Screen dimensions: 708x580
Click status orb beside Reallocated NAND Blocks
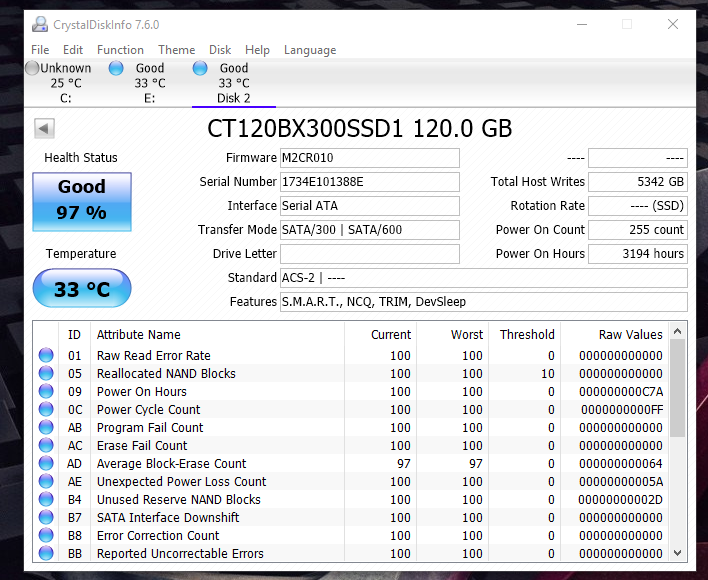click(x=46, y=374)
